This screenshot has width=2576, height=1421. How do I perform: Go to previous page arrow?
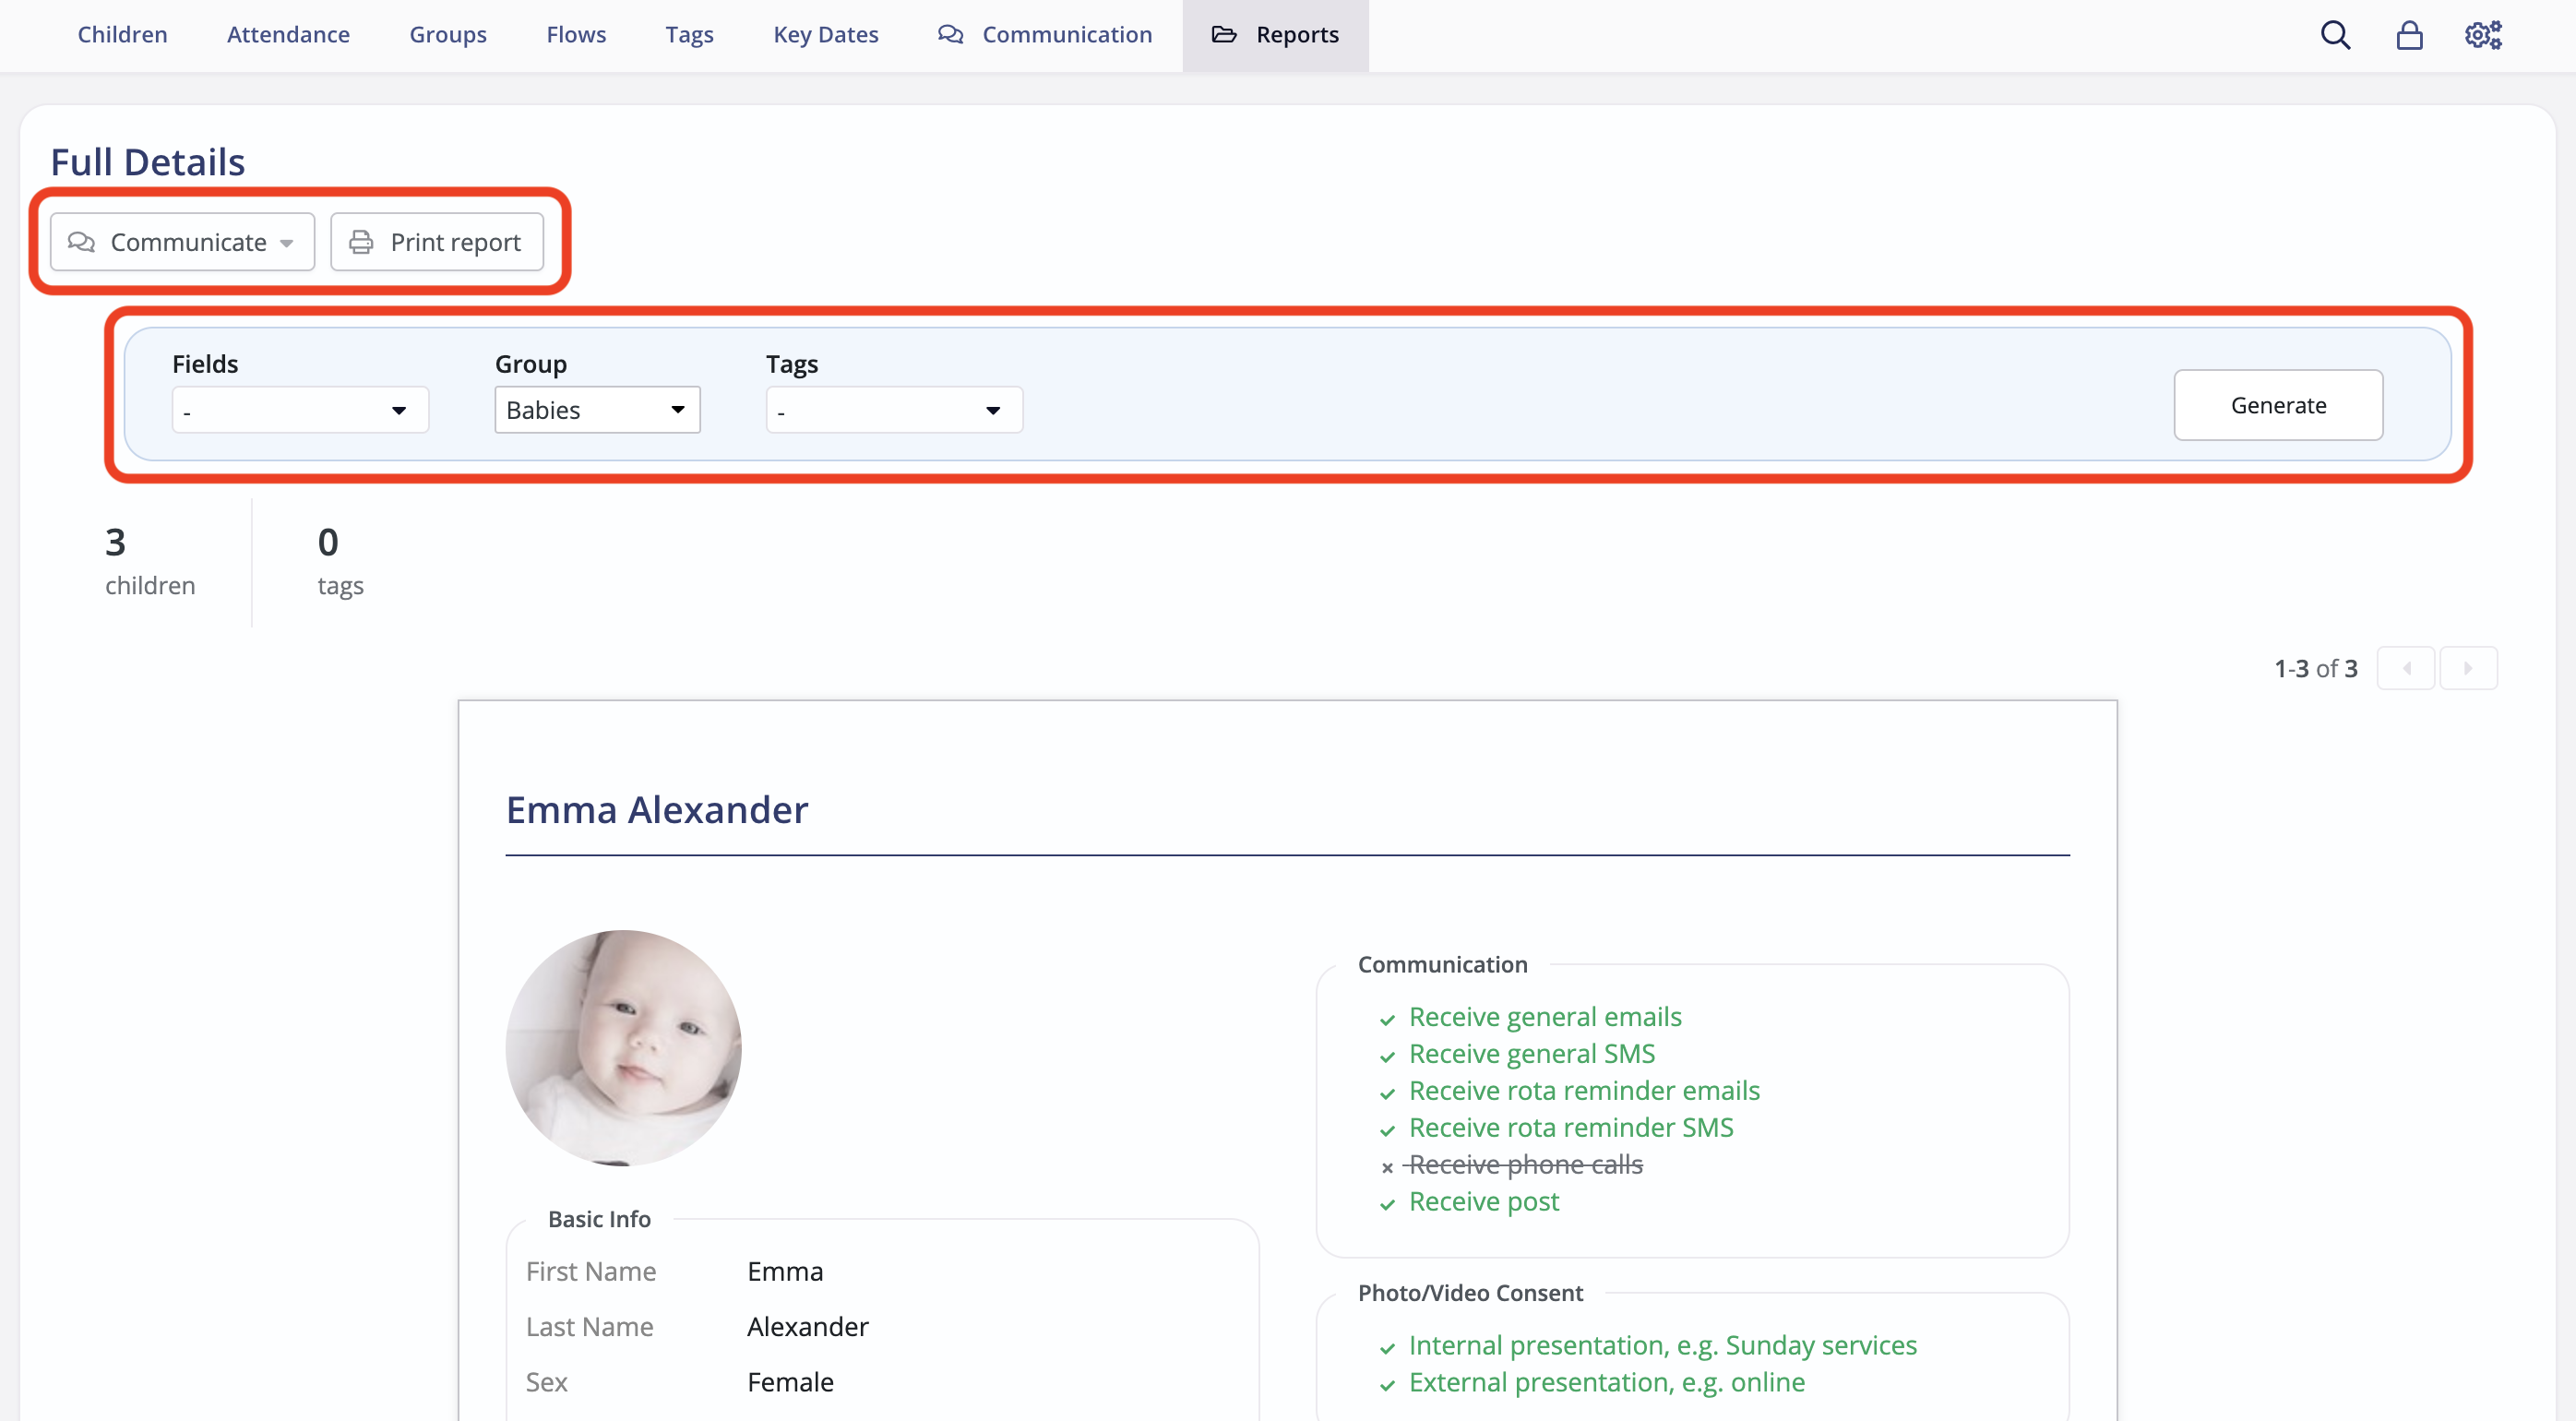(2405, 668)
